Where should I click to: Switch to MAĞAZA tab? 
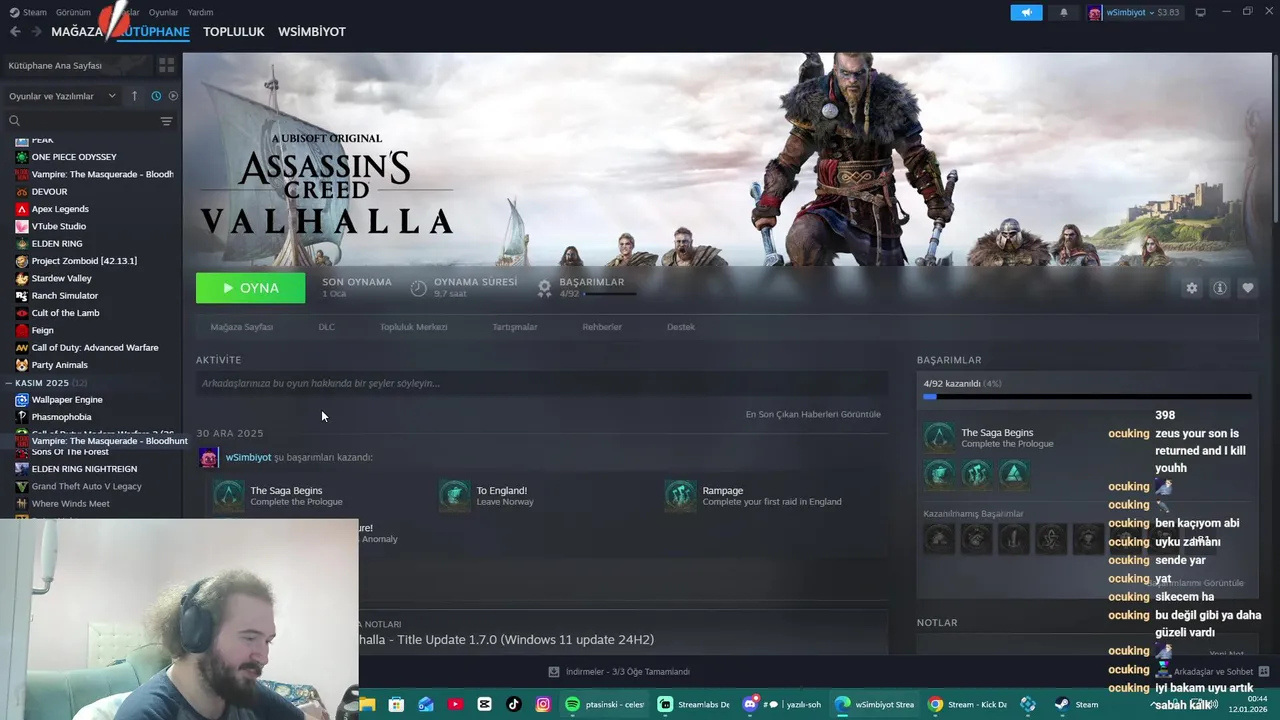[77, 32]
